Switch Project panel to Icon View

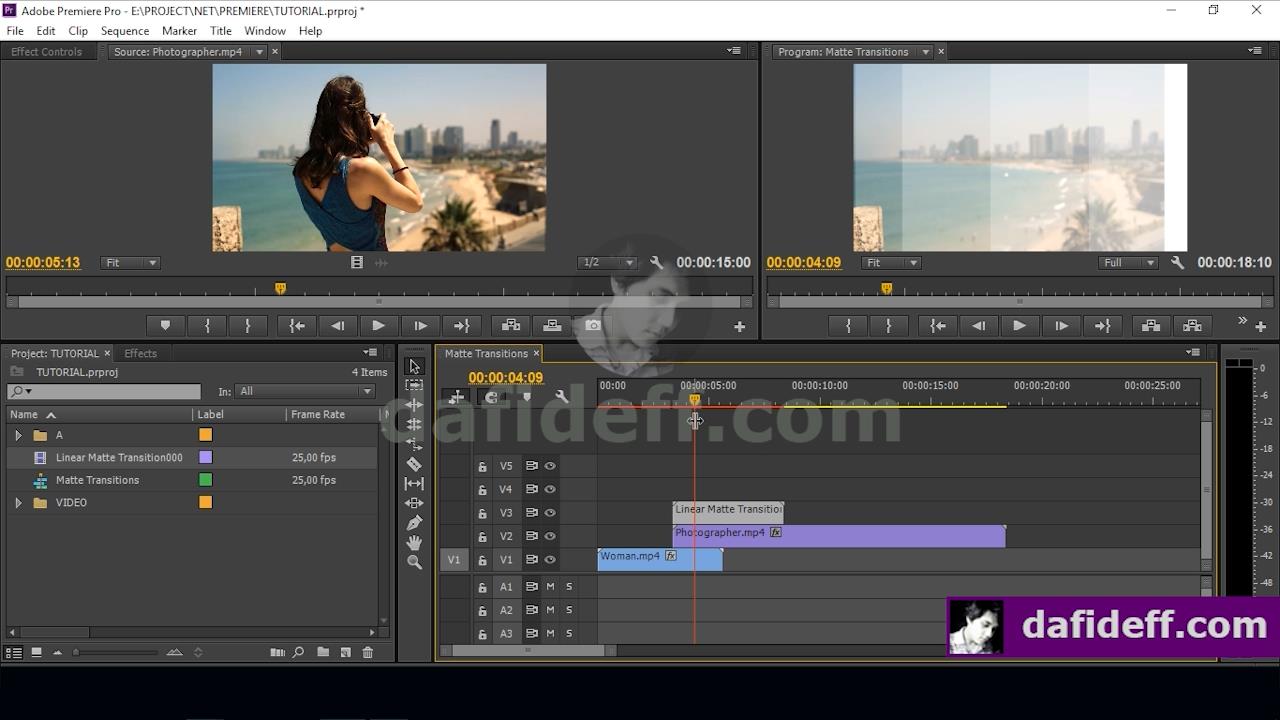coord(36,652)
